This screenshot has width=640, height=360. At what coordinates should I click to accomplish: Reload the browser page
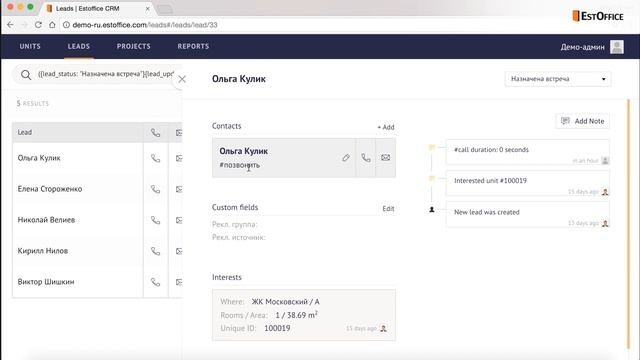pyautogui.click(x=38, y=25)
